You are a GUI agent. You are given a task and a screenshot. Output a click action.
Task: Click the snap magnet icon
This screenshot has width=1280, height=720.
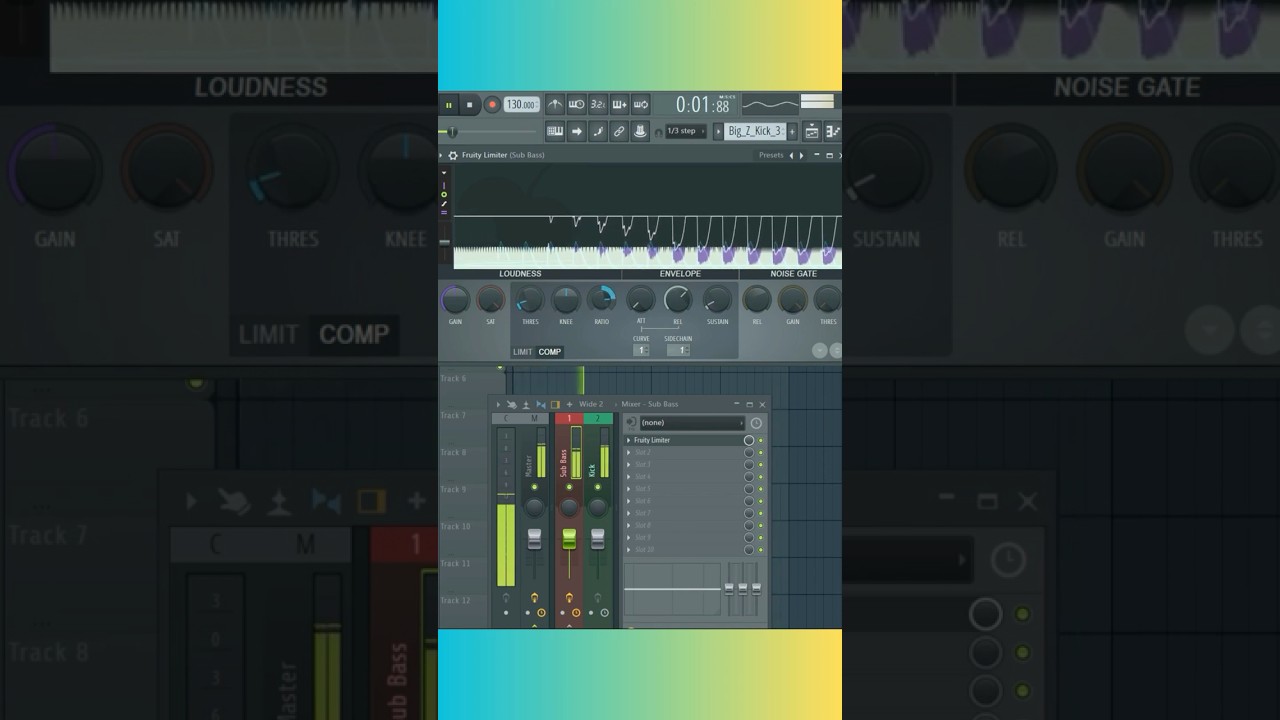point(658,132)
